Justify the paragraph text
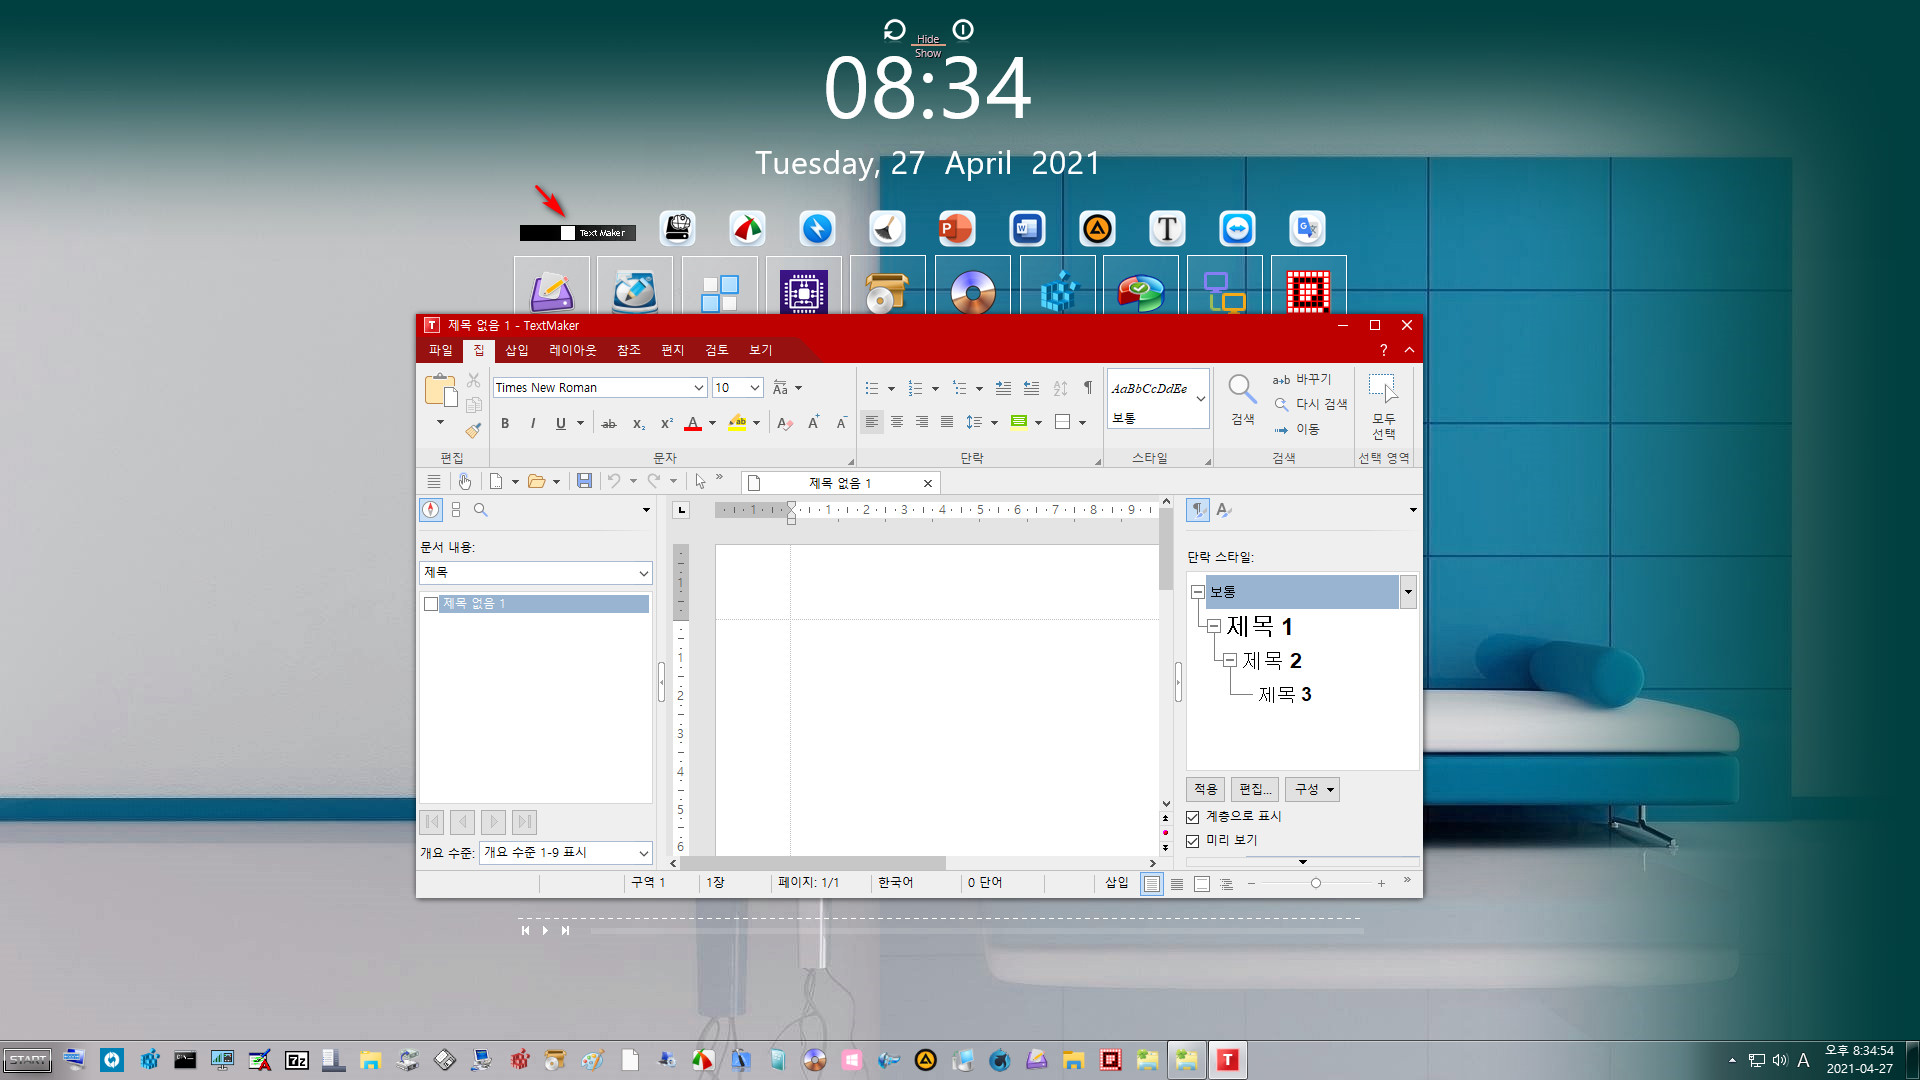Image resolution: width=1920 pixels, height=1080 pixels. [x=947, y=422]
